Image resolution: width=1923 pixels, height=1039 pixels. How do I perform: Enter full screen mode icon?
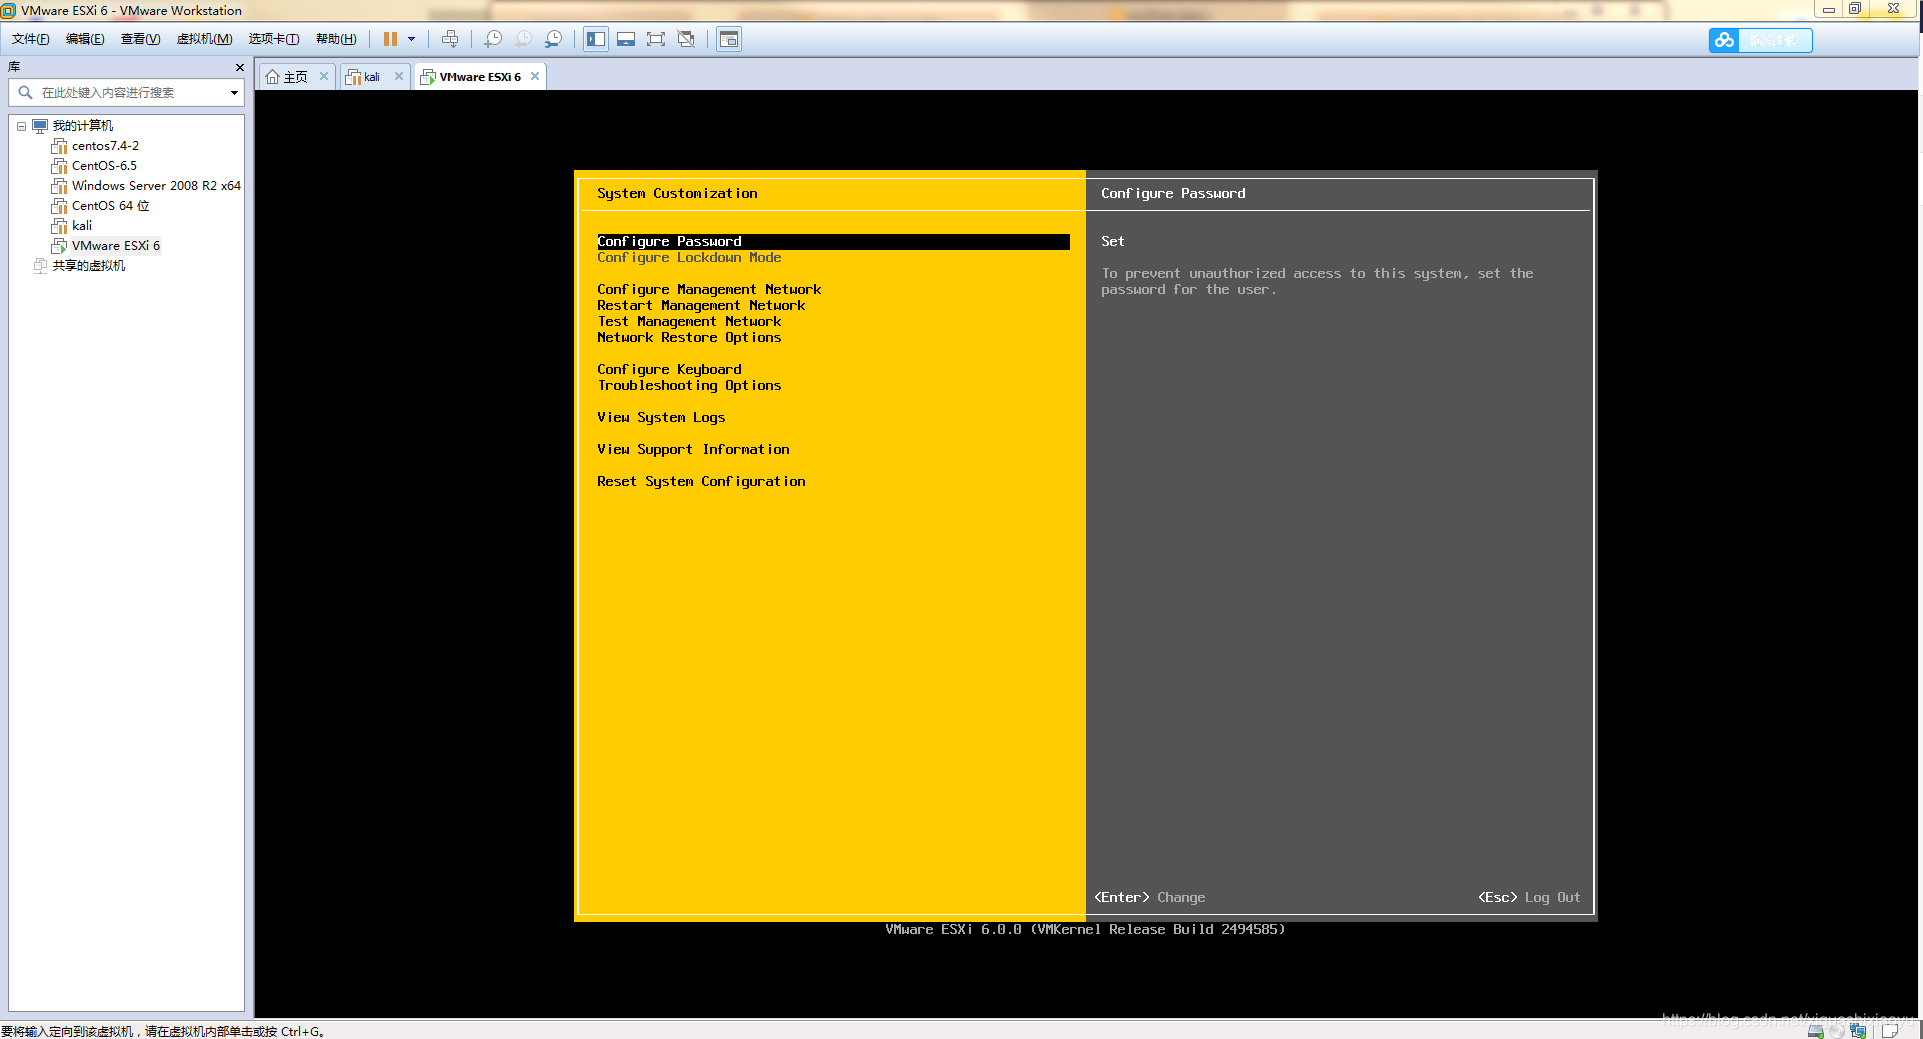tap(656, 39)
